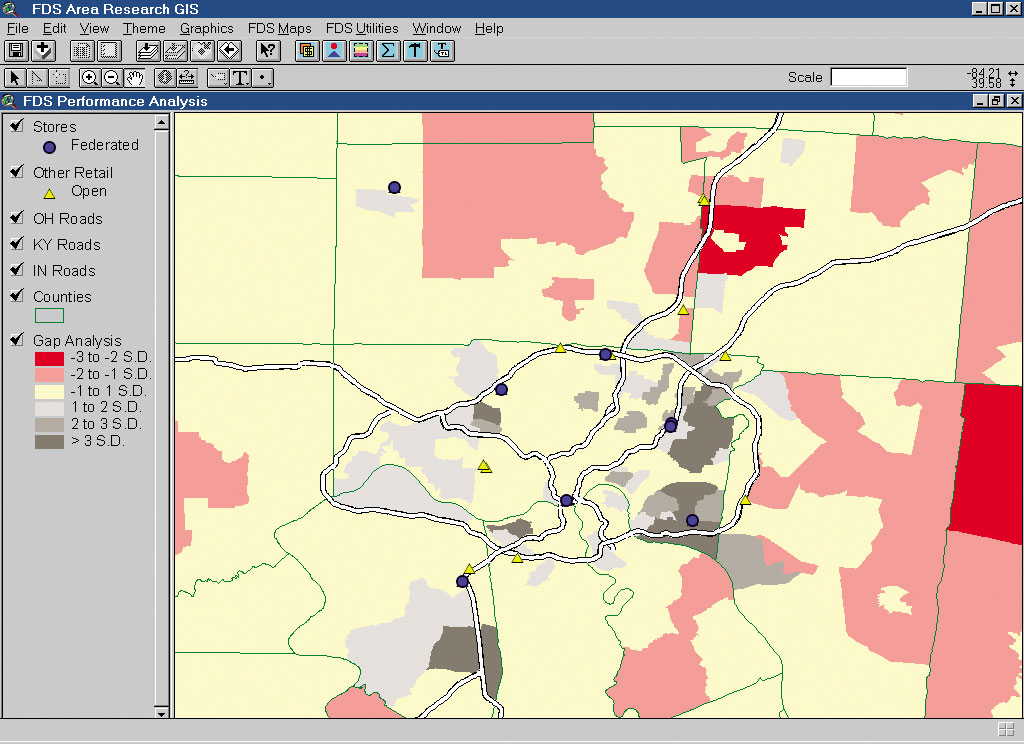Uncheck the Stores theme checkbox
This screenshot has width=1024, height=744.
pyautogui.click(x=17, y=126)
